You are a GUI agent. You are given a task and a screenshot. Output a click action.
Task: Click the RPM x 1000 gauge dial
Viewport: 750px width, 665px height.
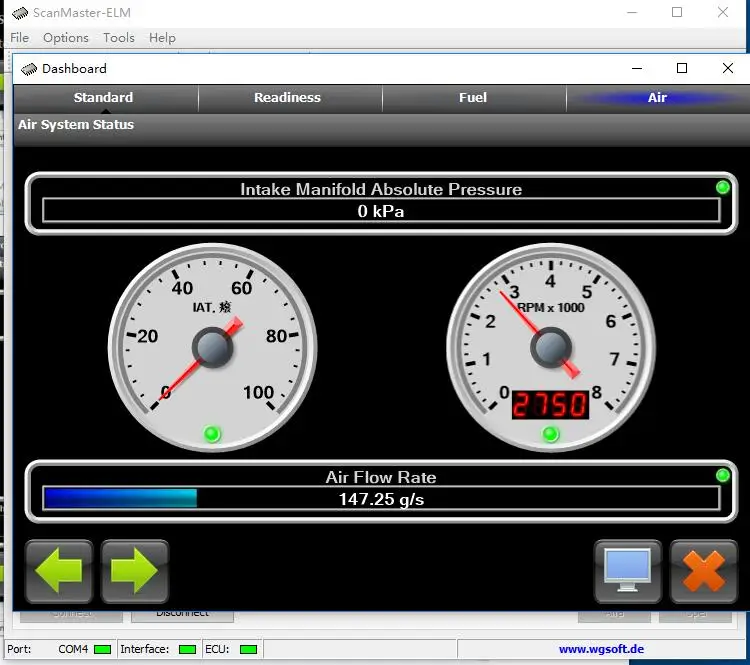click(551, 348)
